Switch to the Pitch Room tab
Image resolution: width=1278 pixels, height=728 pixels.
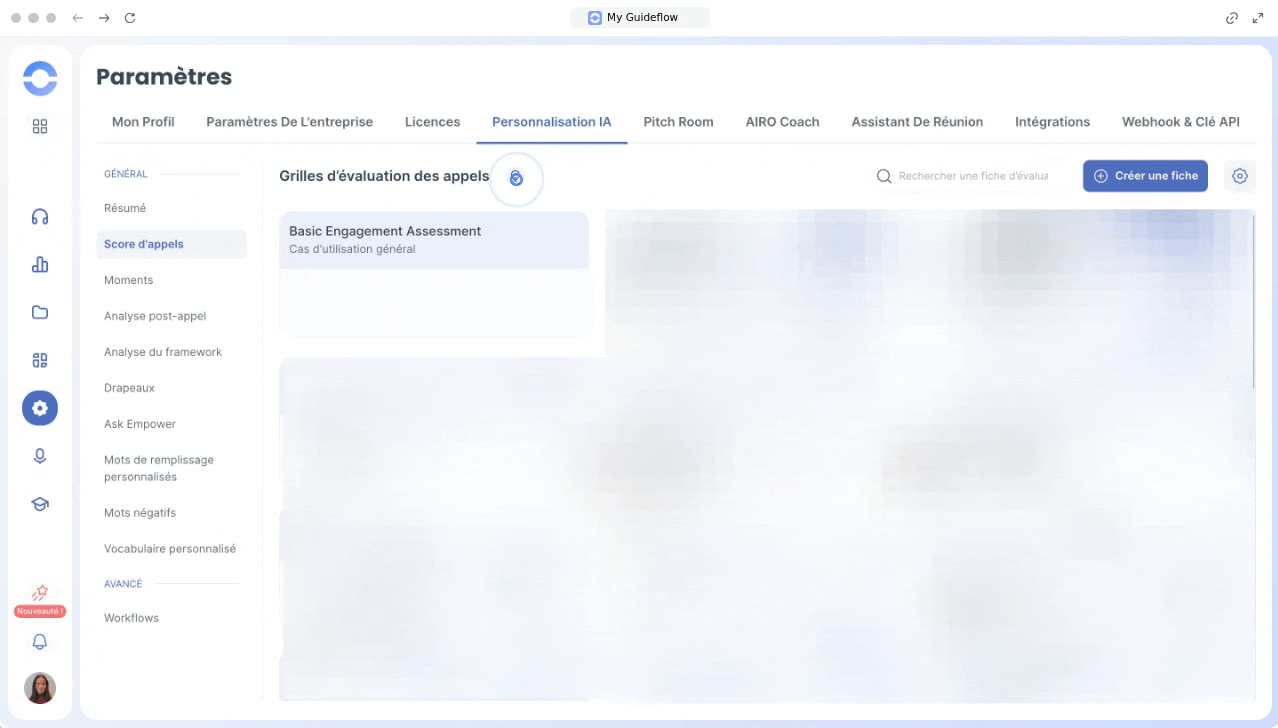[x=678, y=122]
